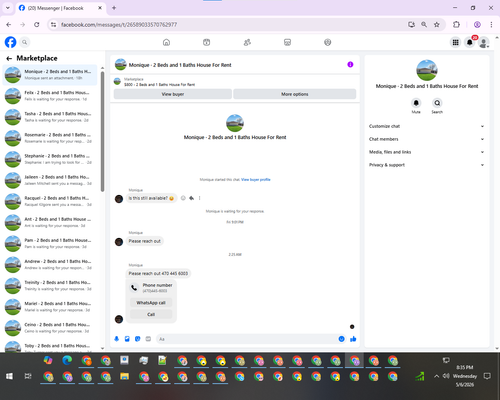Open the taskbar clock showing 8:35 PM

point(465,376)
